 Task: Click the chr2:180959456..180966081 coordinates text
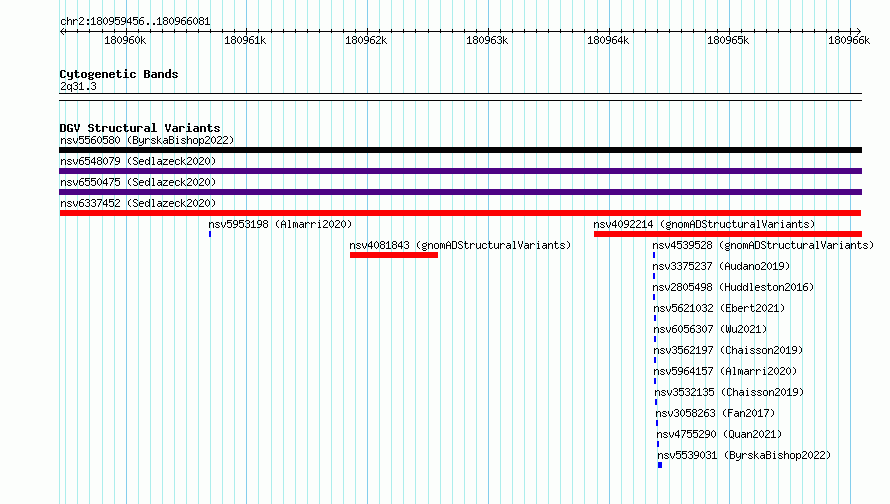[x=135, y=21]
